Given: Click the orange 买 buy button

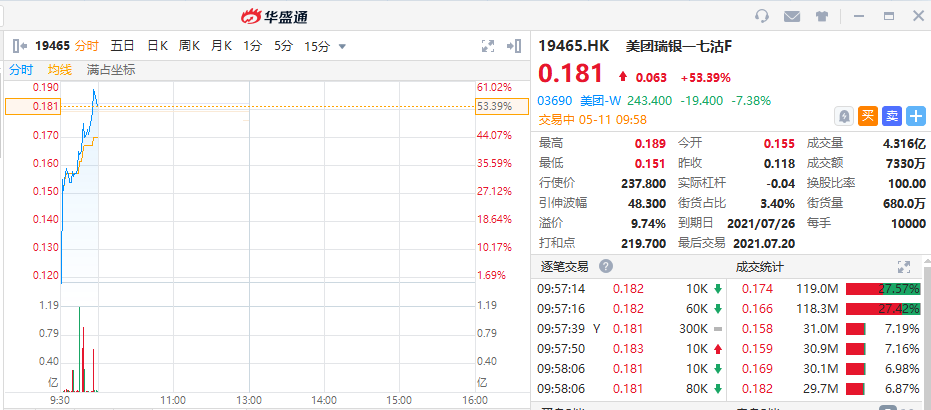Looking at the screenshot, I should (868, 116).
